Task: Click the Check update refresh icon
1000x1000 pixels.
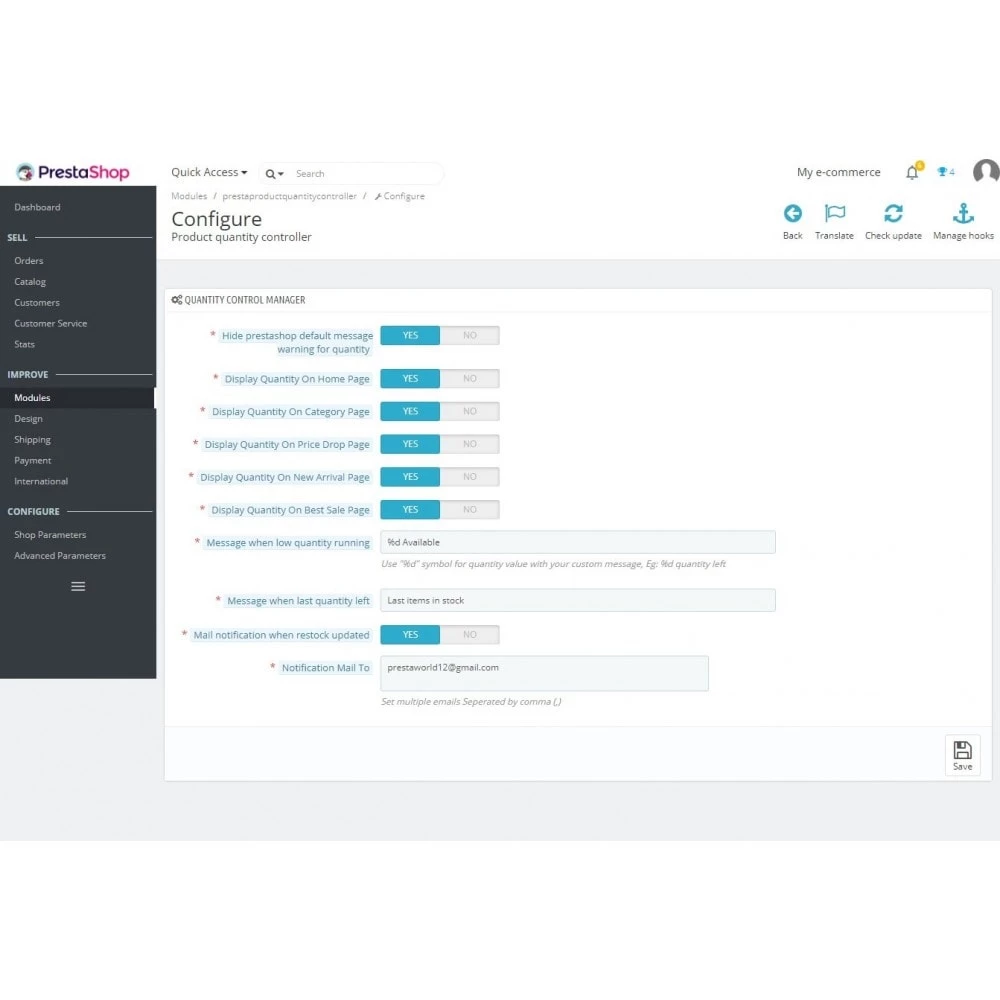Action: pos(893,213)
